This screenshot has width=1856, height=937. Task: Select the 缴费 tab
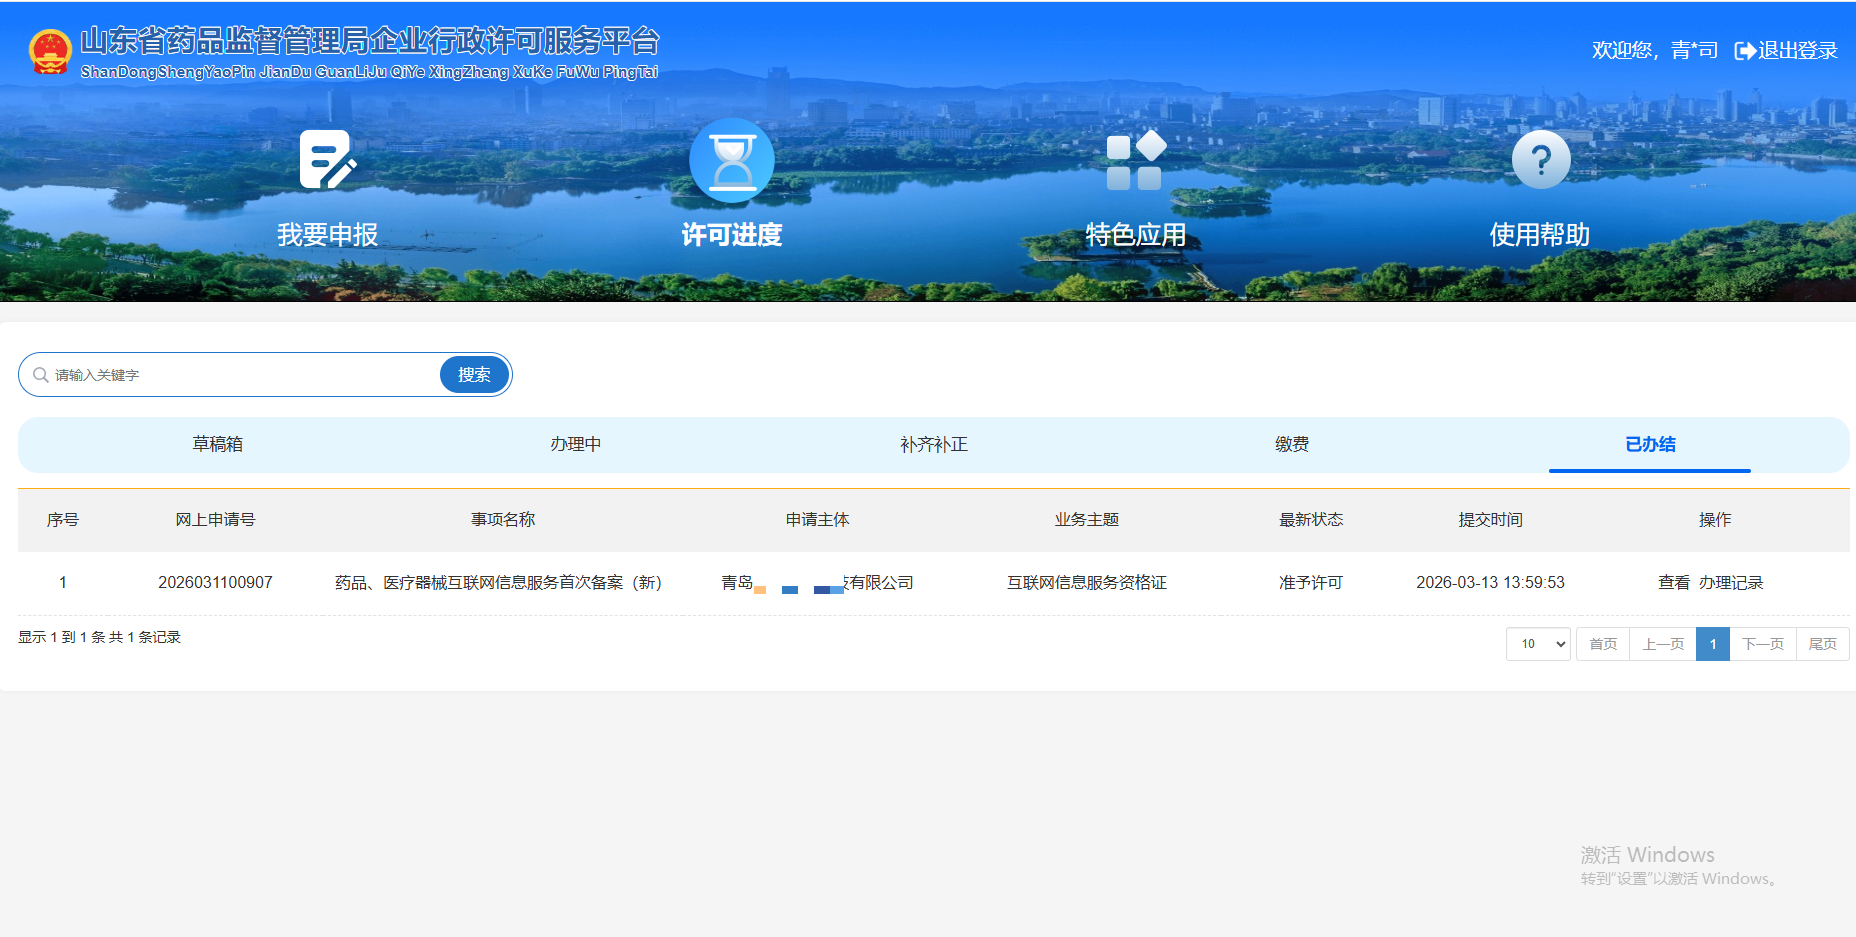tap(1291, 444)
